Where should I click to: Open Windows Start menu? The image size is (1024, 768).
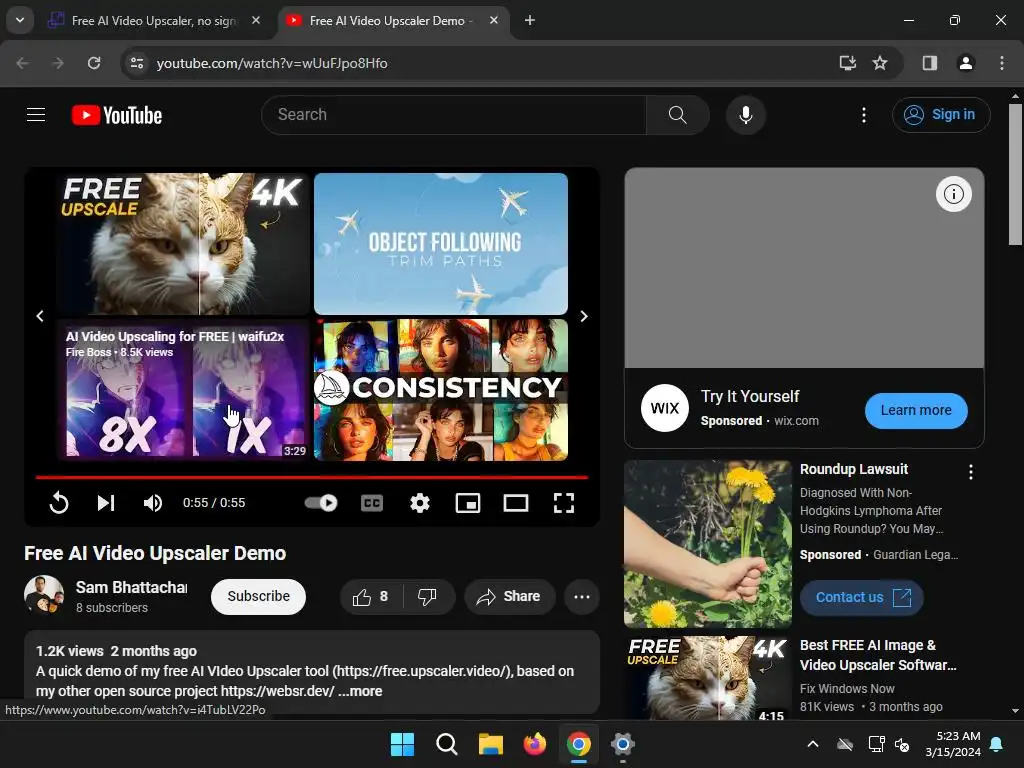pos(402,744)
